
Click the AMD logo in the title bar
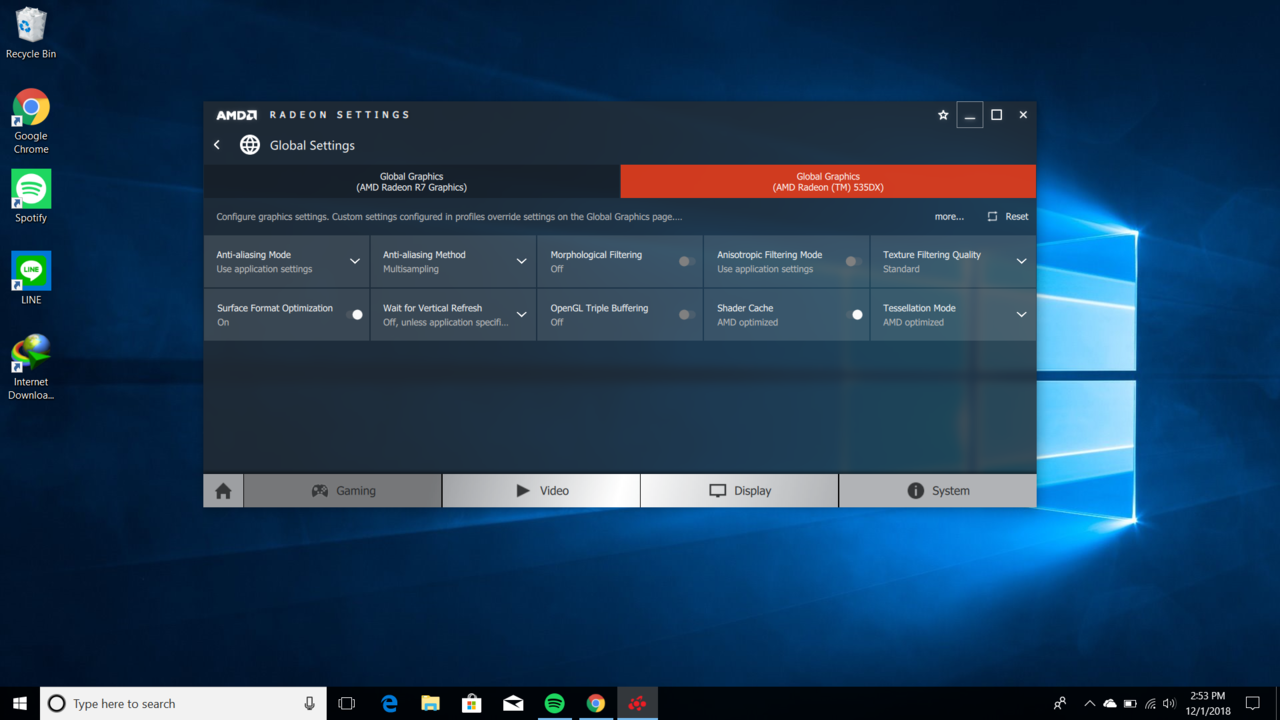tap(237, 115)
